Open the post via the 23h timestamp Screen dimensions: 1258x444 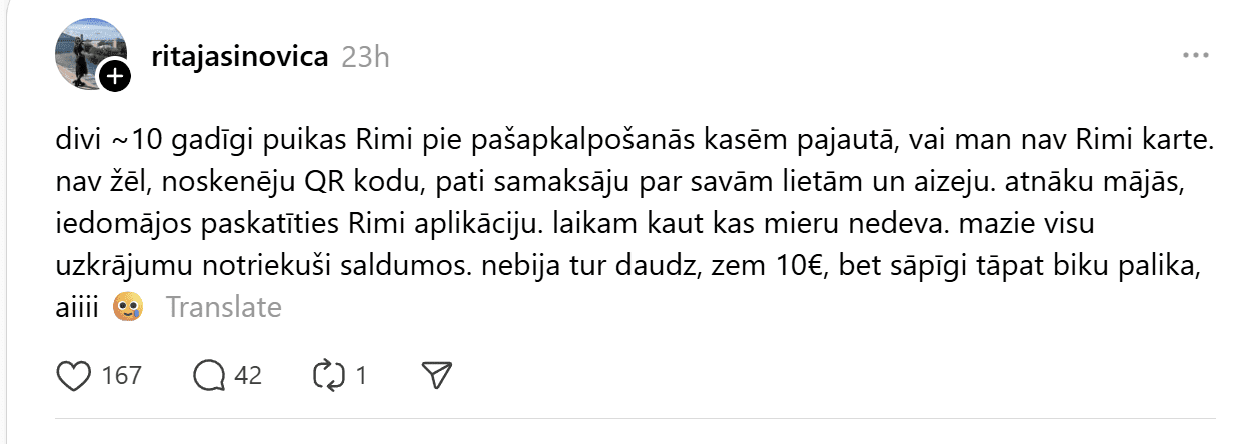point(365,57)
